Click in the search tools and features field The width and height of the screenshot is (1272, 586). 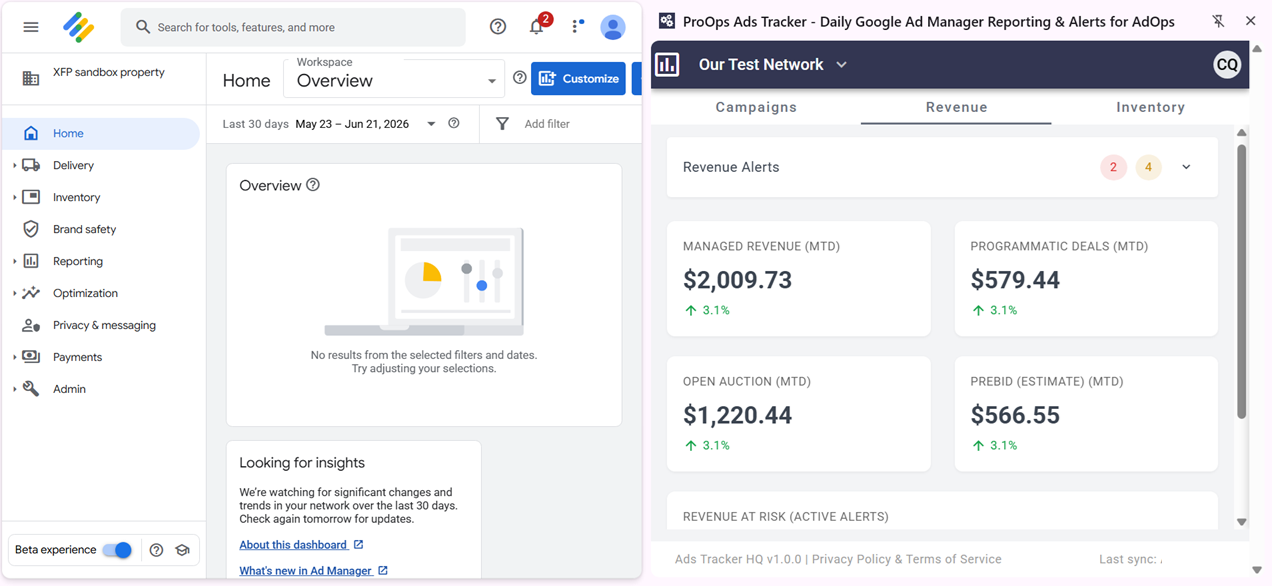[x=293, y=27]
